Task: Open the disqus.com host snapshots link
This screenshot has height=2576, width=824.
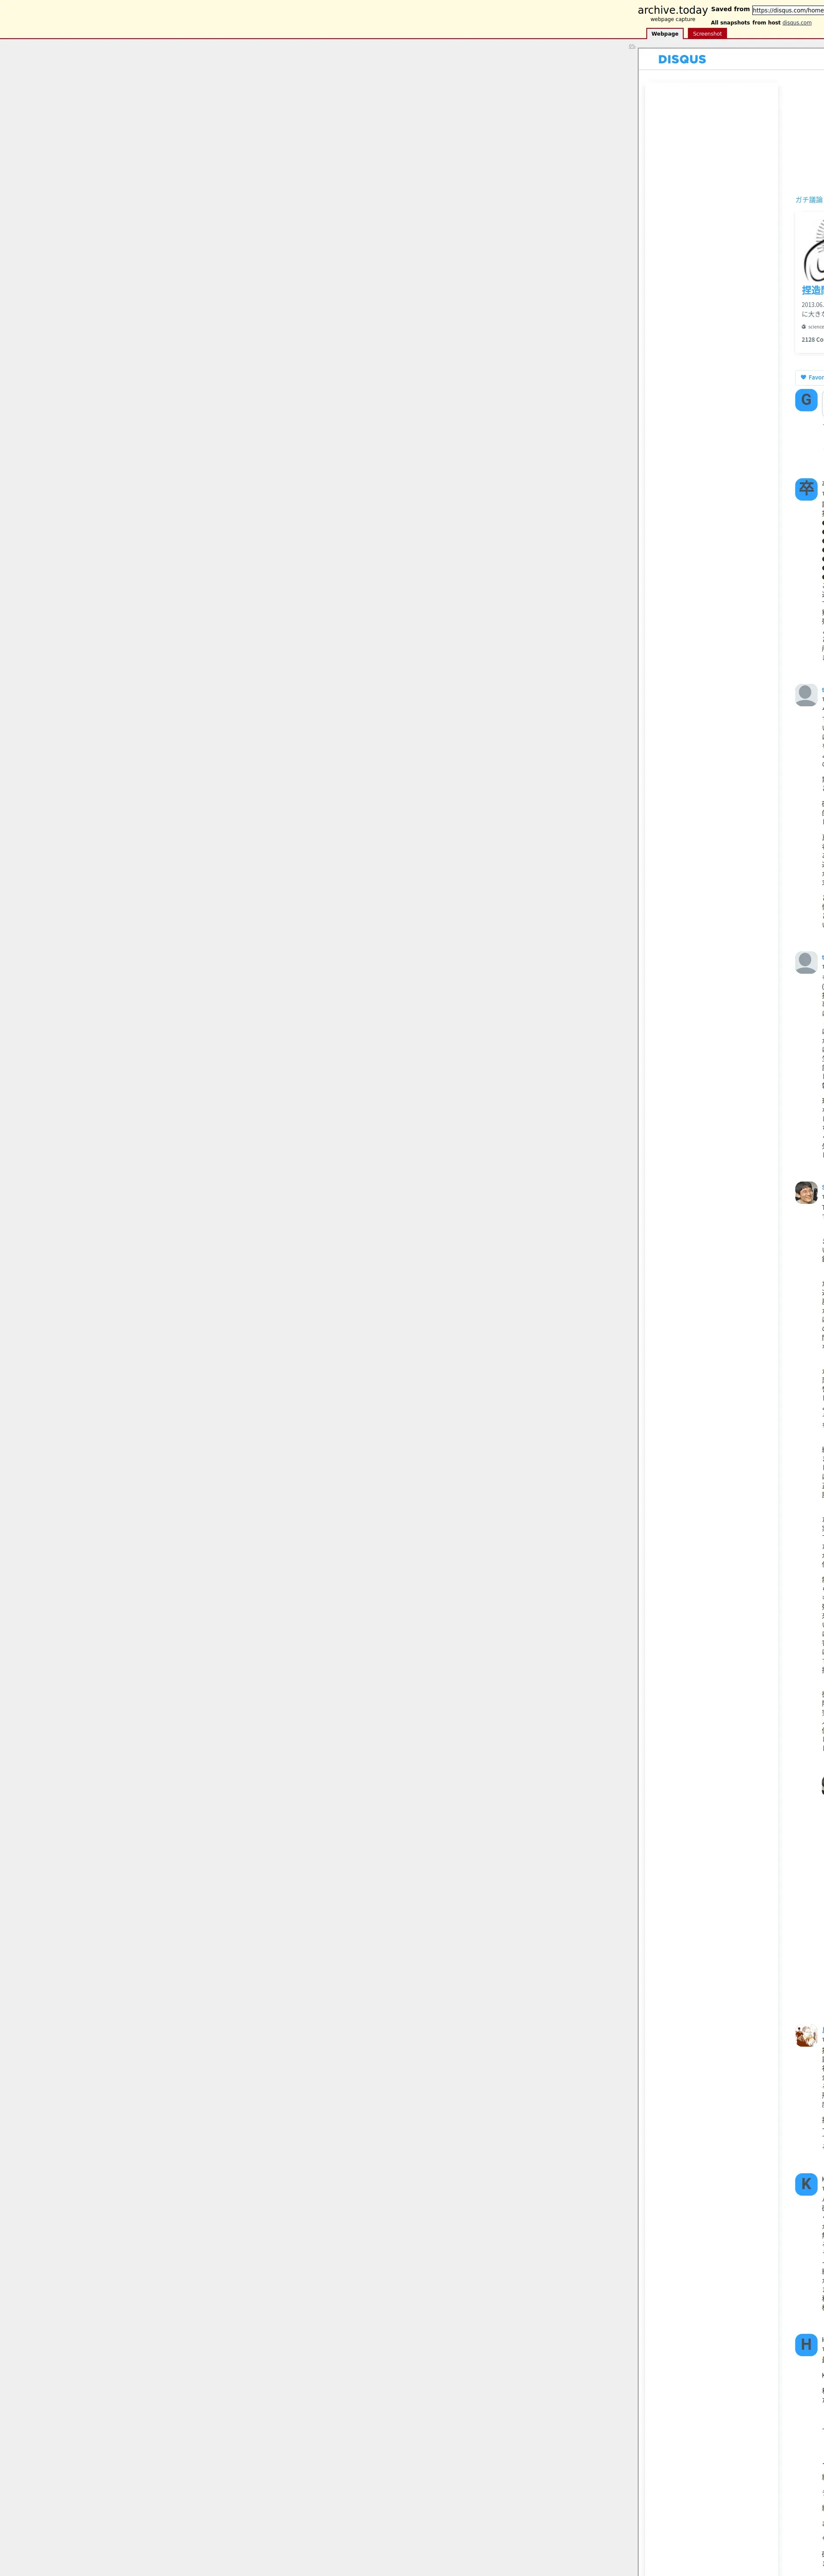Action: 797,22
